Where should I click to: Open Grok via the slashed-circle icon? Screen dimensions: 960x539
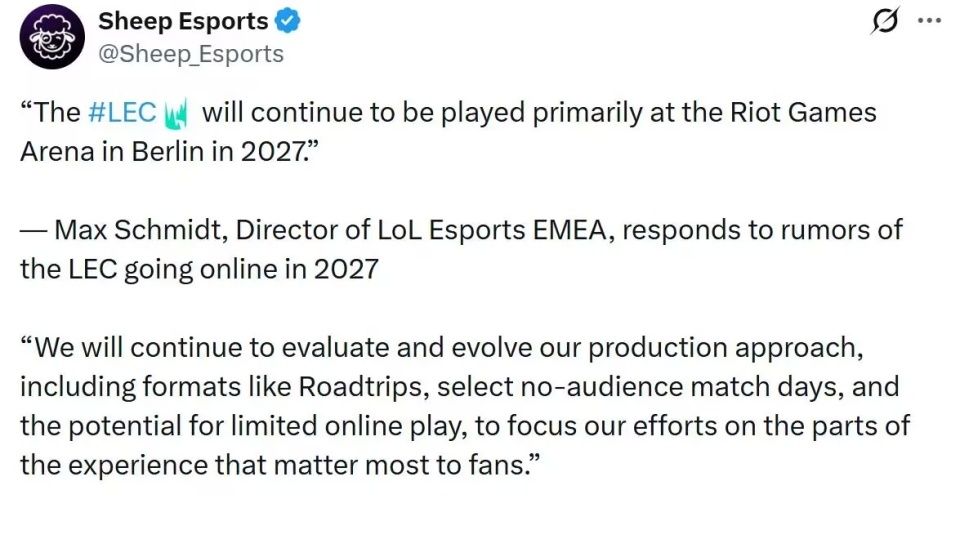pos(884,21)
